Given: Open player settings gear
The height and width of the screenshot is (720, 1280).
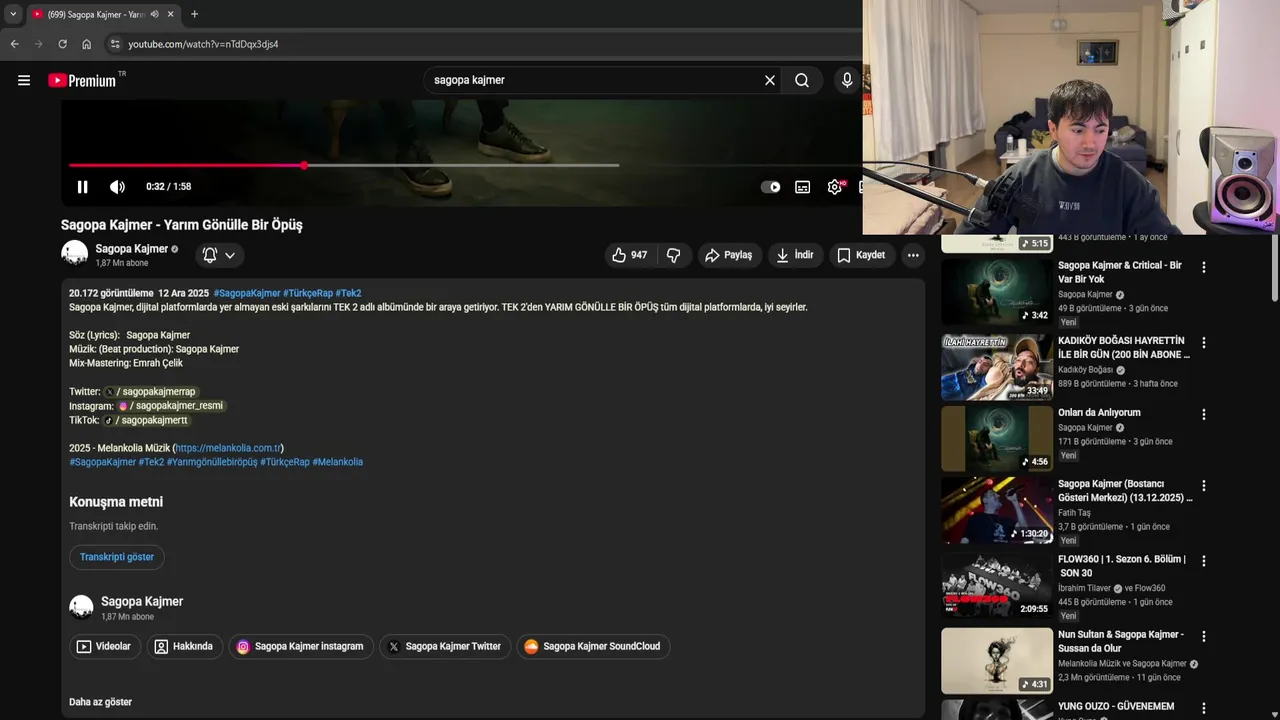Looking at the screenshot, I should (835, 187).
